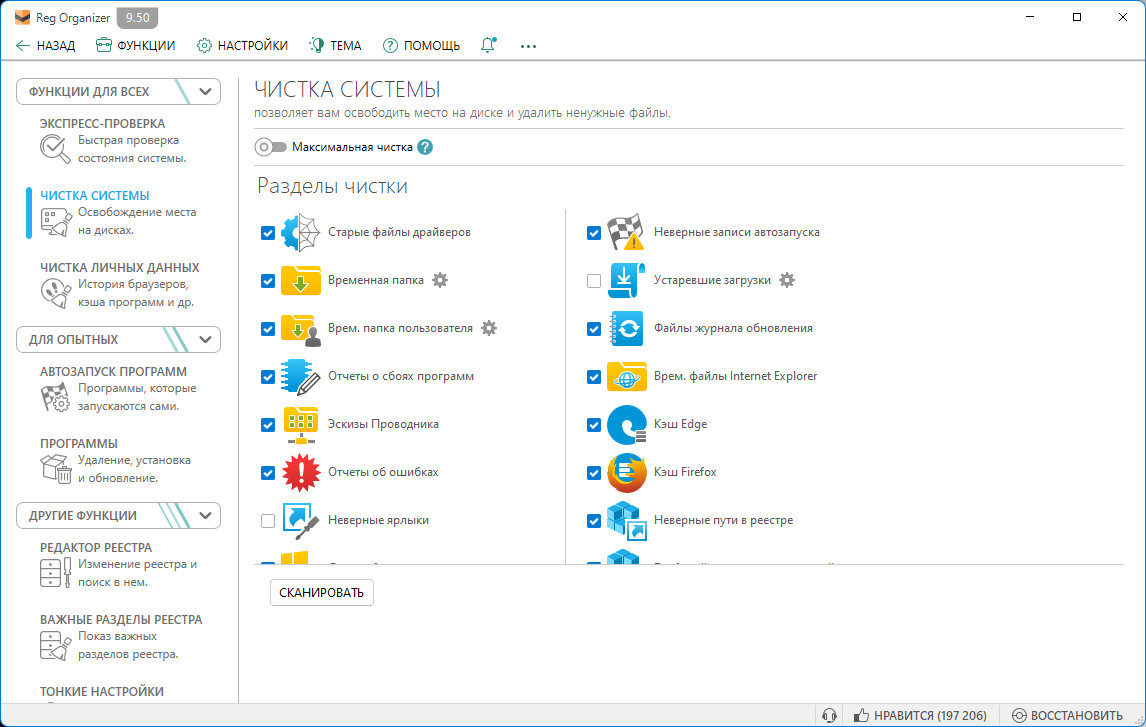The image size is (1146, 727).
Task: Click the 9.50 version badge
Action: pyautogui.click(x=137, y=18)
